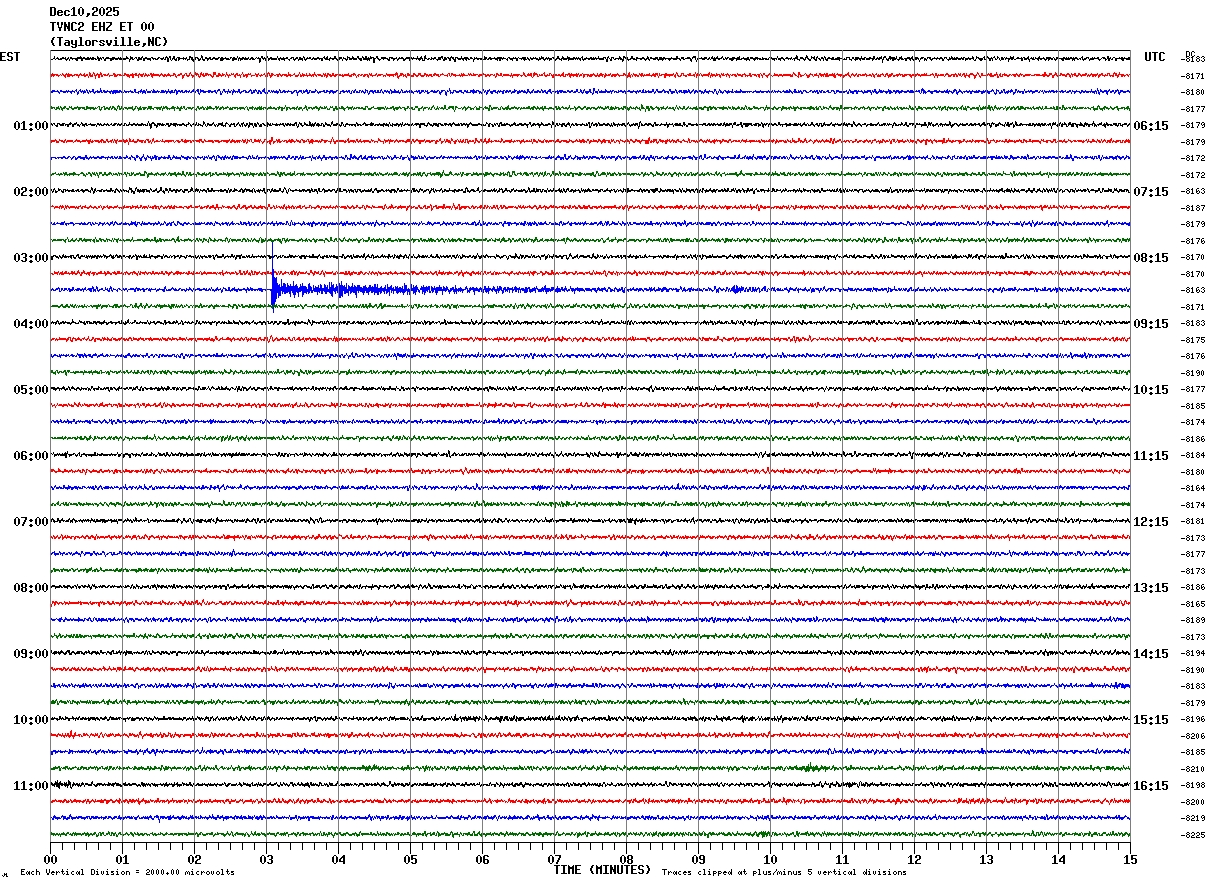Click the vertical division microvolts scale note

pyautogui.click(x=127, y=872)
